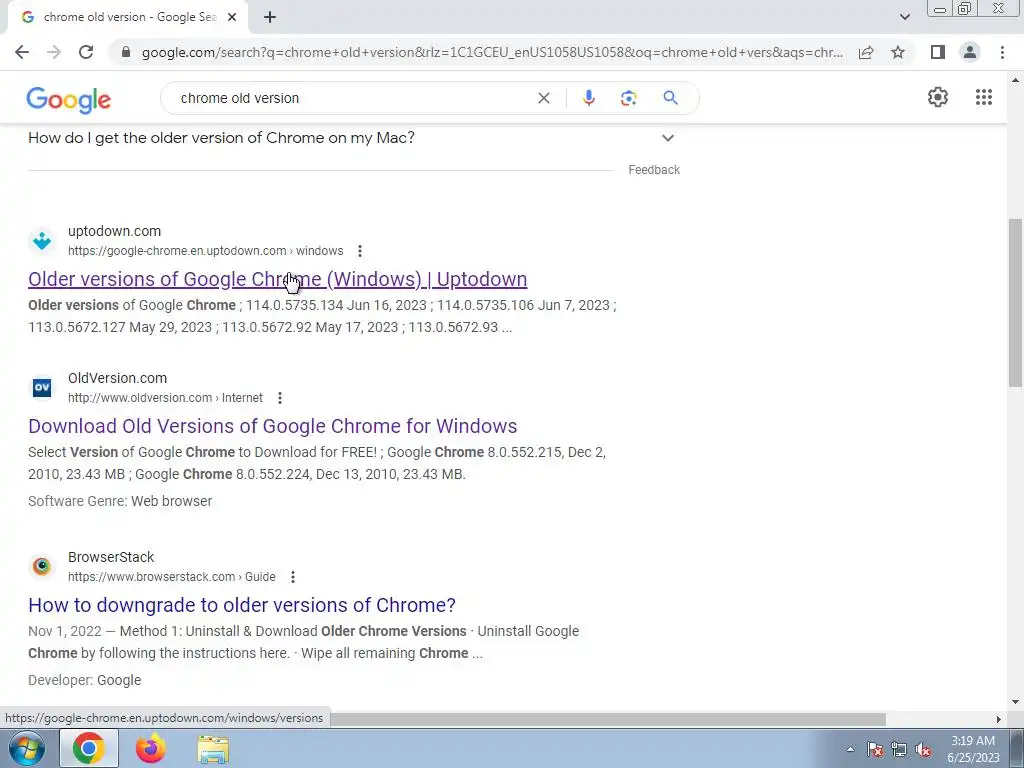The width and height of the screenshot is (1024, 768).
Task: Open How to downgrade Chrome link
Action: point(242,605)
